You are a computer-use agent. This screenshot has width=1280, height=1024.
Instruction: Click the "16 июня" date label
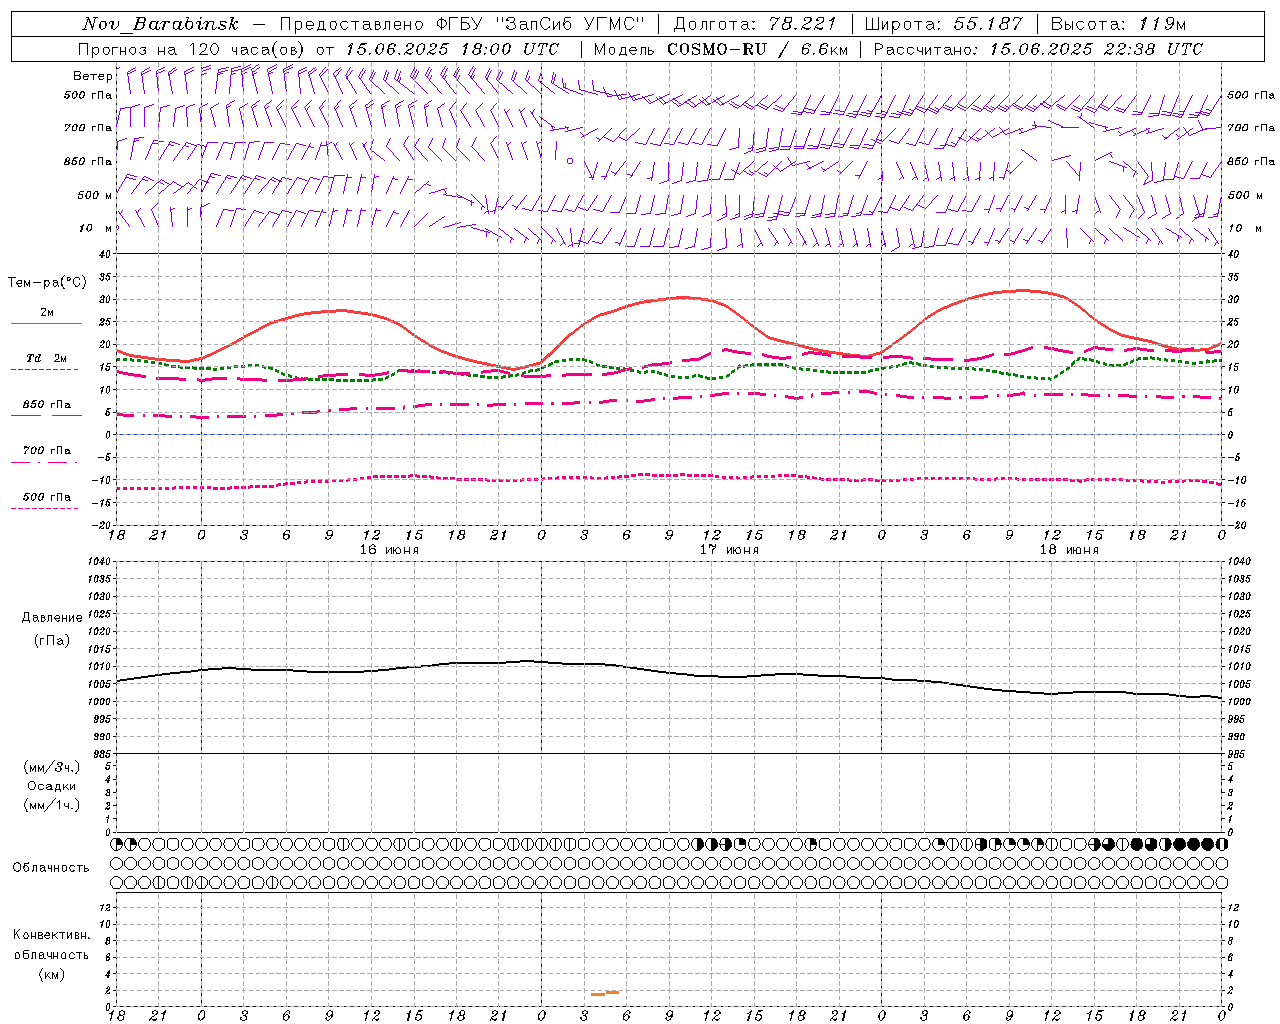pos(389,550)
